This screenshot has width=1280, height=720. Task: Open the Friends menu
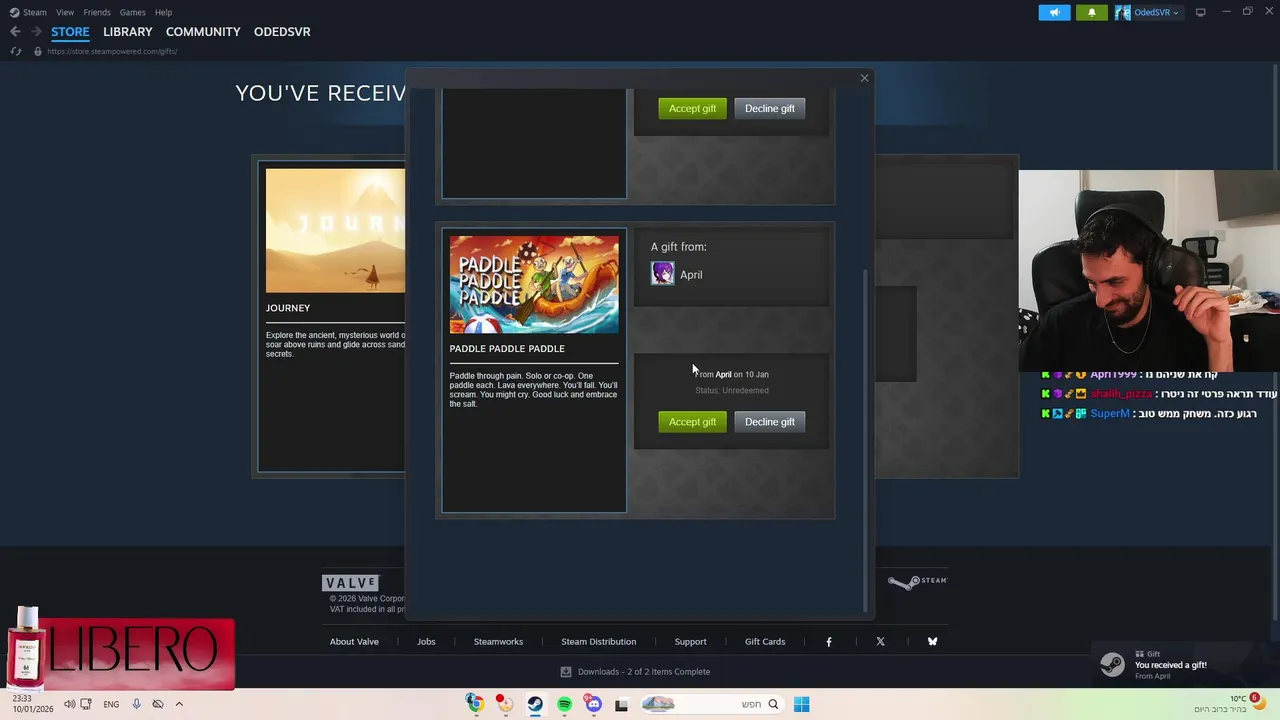click(x=97, y=12)
